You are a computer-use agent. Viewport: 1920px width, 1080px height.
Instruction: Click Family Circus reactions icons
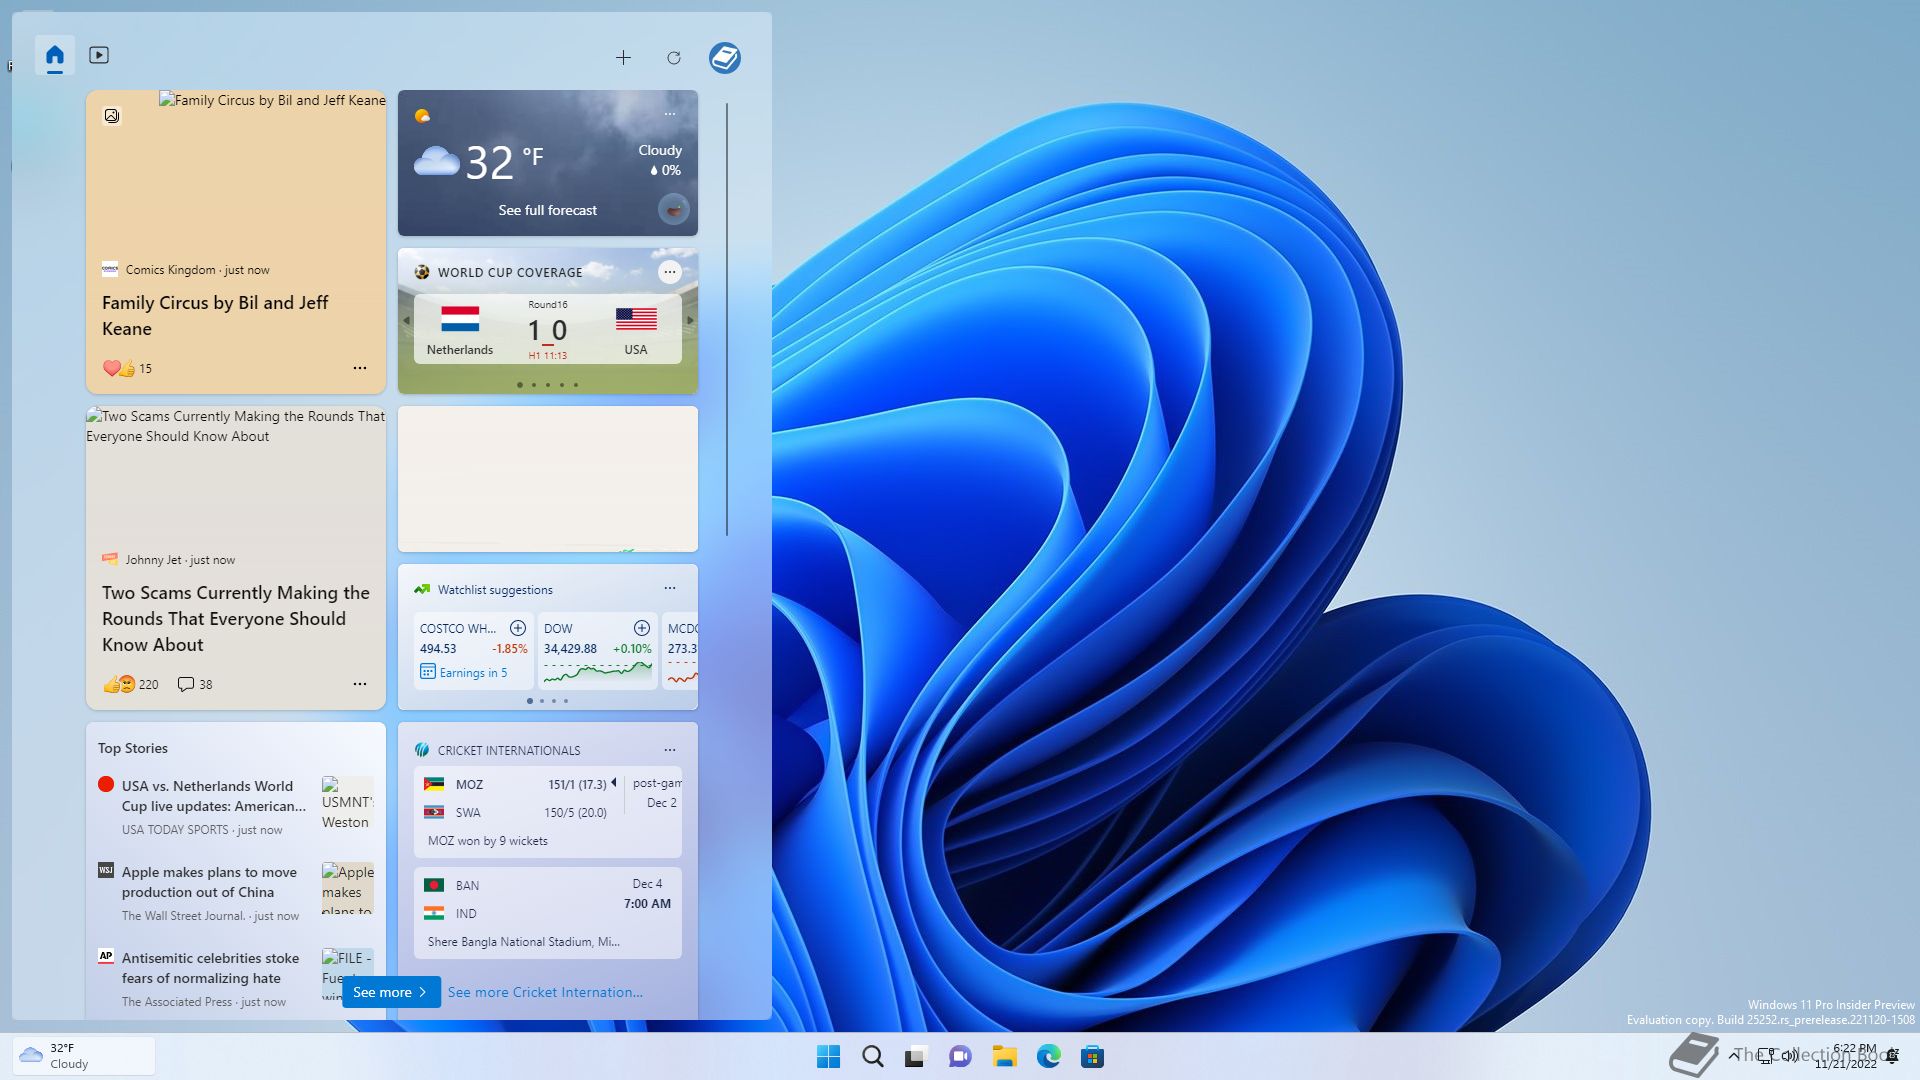click(x=119, y=368)
